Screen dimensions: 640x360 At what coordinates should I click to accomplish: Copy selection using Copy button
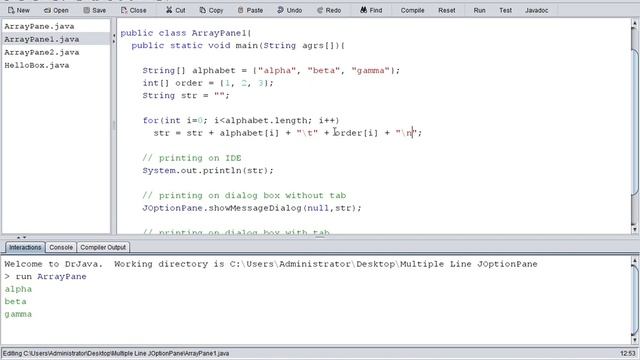click(211, 10)
